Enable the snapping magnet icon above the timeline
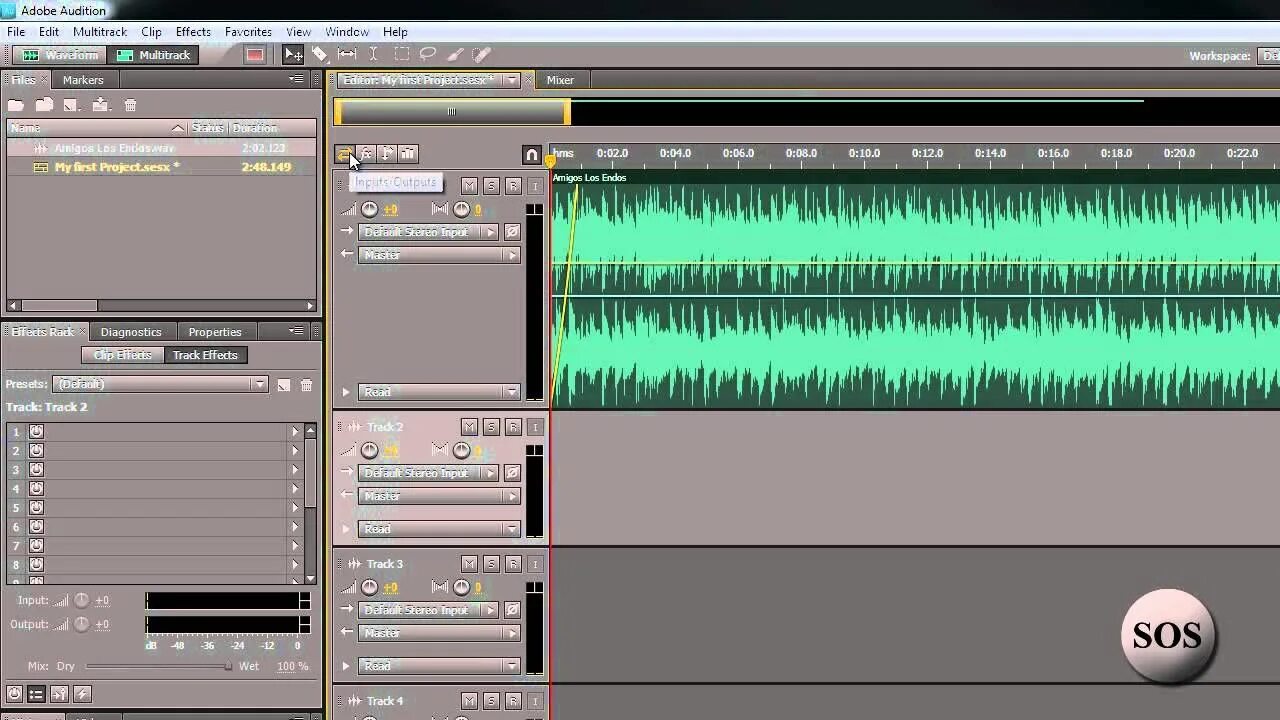Viewport: 1280px width, 720px height. click(532, 154)
